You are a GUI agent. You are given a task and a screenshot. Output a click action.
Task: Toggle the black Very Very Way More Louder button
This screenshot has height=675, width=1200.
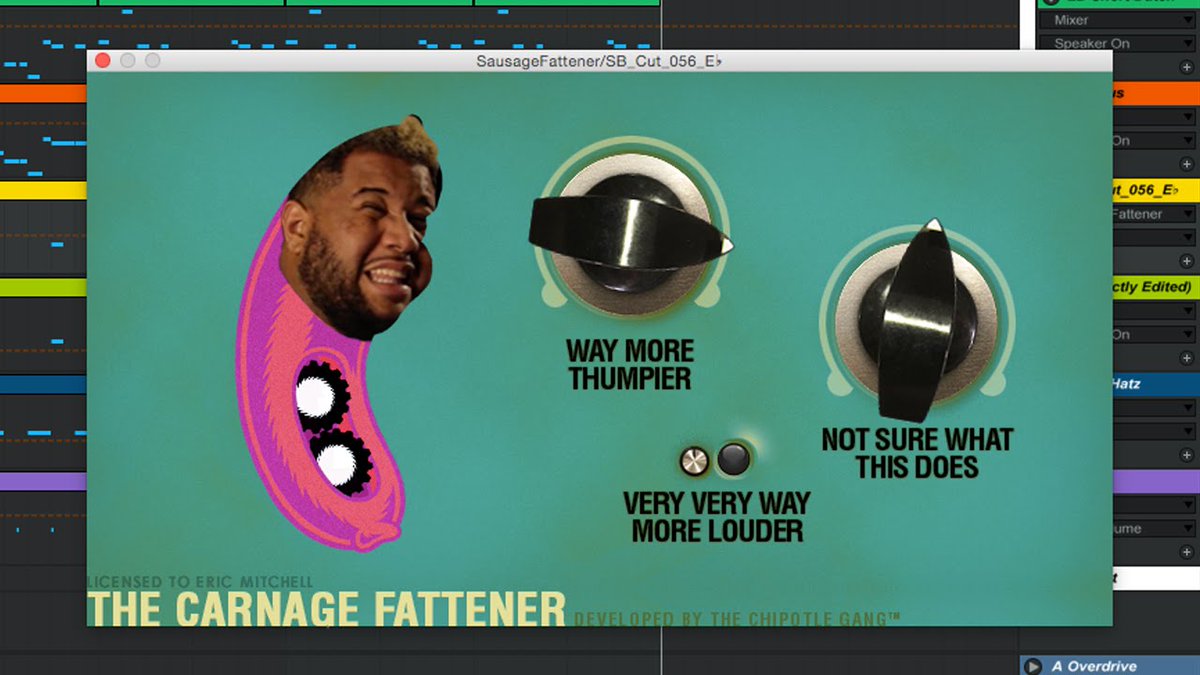pos(734,459)
